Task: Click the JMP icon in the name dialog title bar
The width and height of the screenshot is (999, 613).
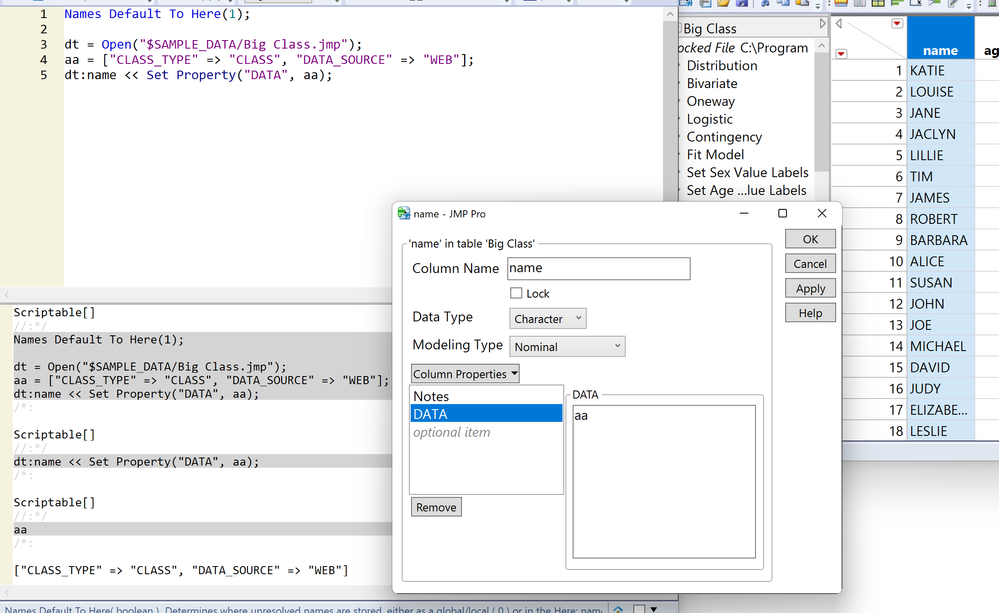Action: click(x=404, y=213)
